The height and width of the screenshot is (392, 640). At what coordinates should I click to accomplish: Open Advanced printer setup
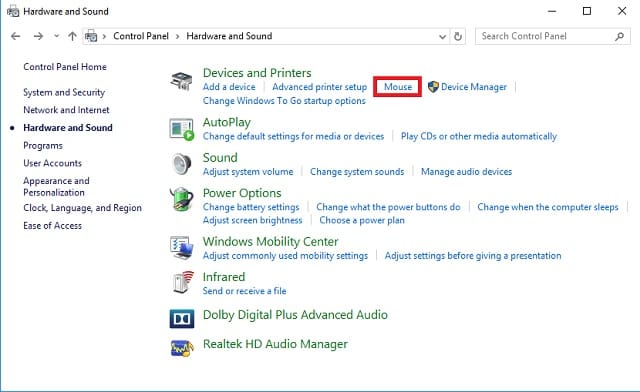pos(320,87)
